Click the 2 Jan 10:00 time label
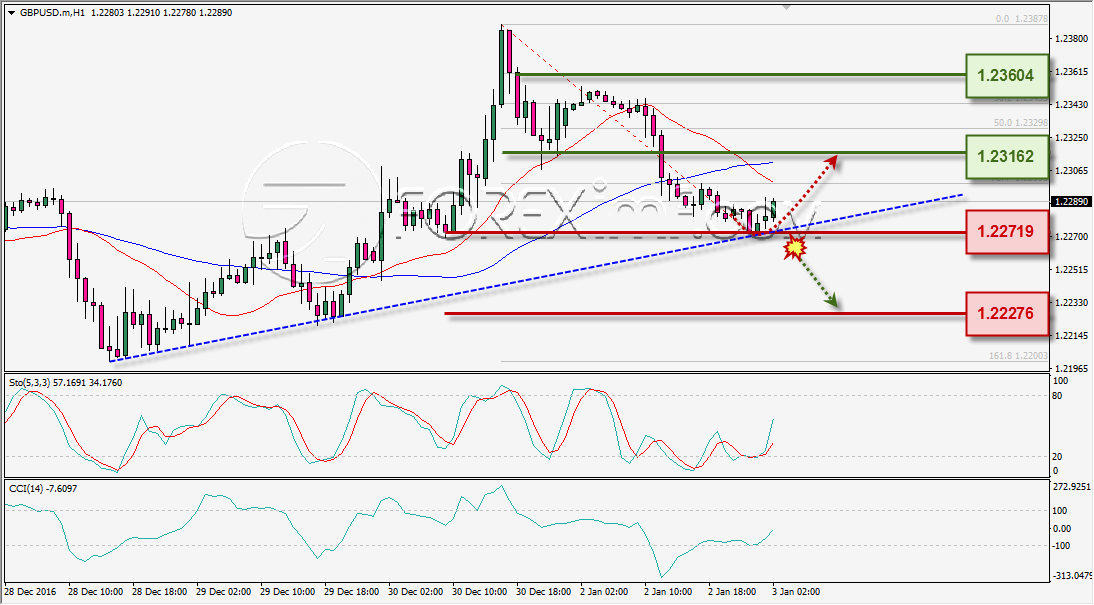The height and width of the screenshot is (605, 1094). click(668, 592)
